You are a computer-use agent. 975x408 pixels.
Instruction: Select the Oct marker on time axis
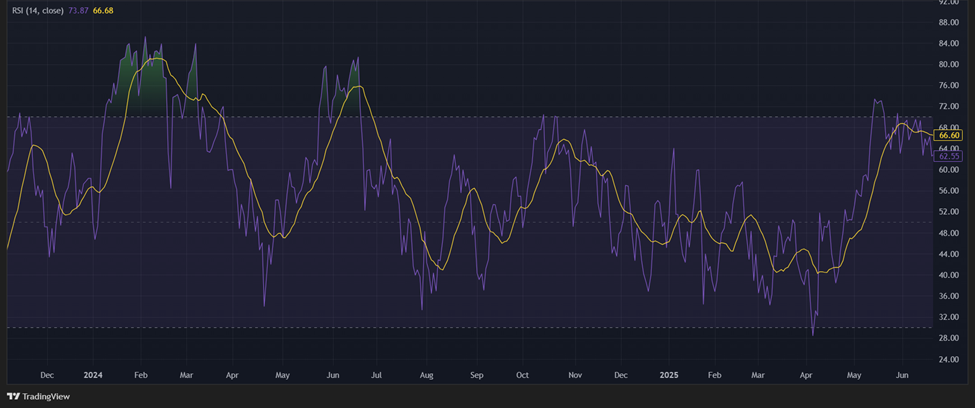(x=522, y=375)
